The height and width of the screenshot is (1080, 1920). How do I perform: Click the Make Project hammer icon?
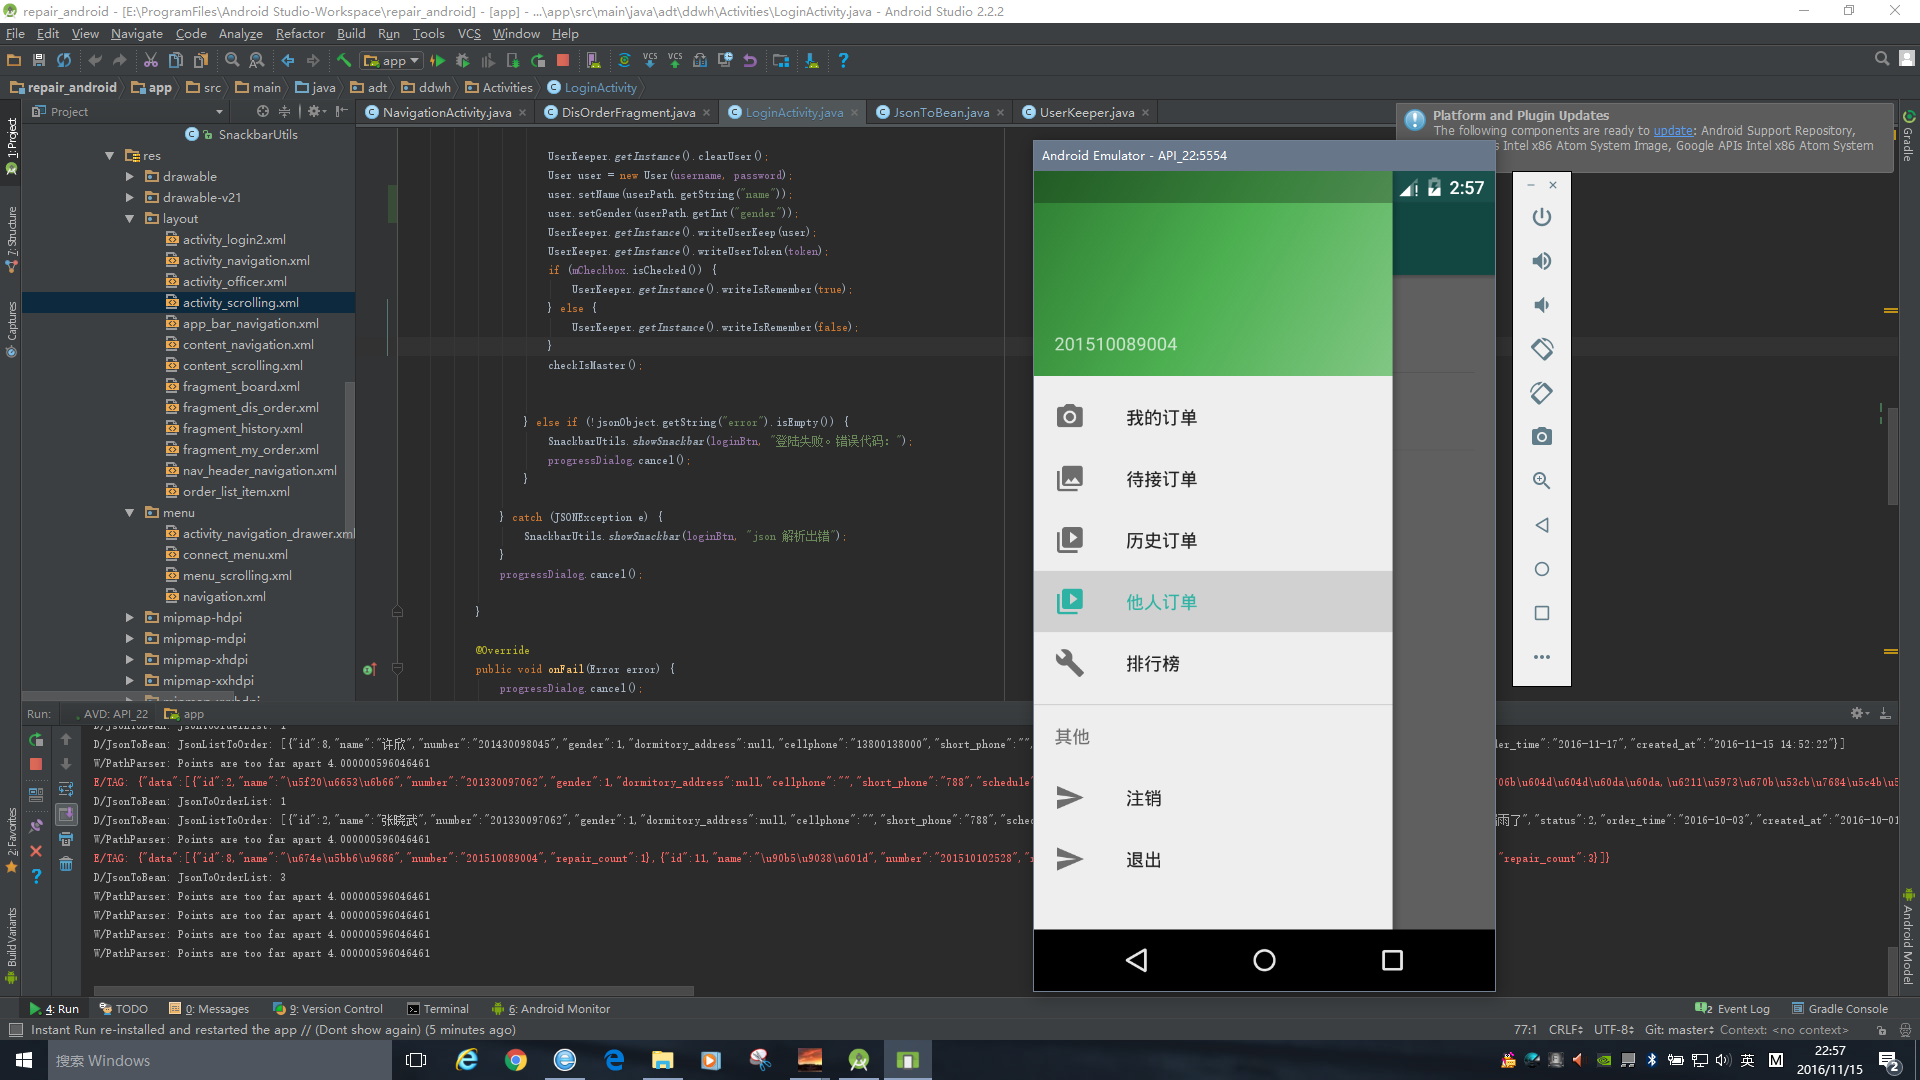344,61
